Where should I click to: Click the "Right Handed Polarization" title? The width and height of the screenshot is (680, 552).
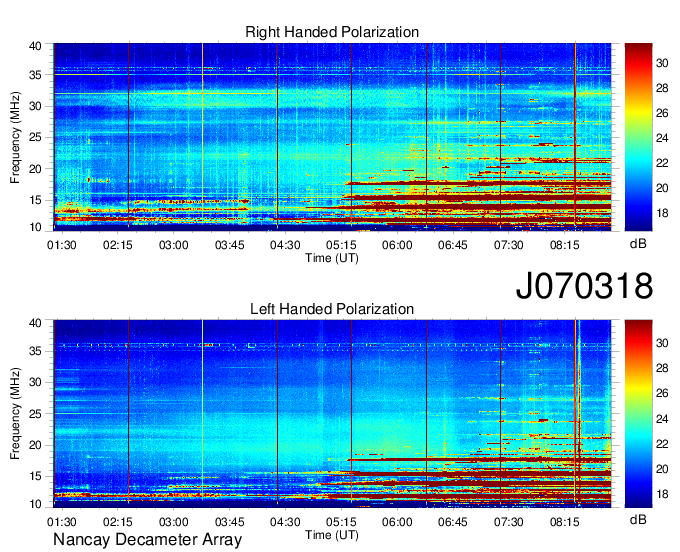tap(332, 32)
